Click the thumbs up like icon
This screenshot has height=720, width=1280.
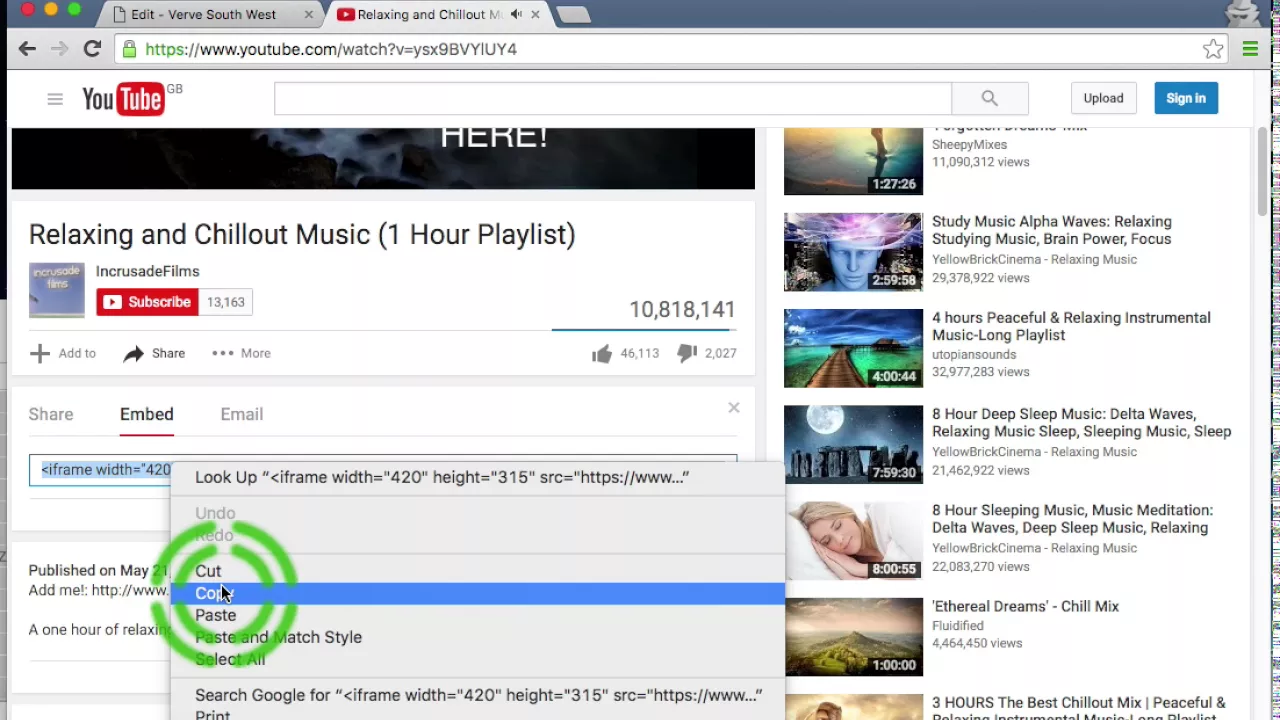(602, 353)
